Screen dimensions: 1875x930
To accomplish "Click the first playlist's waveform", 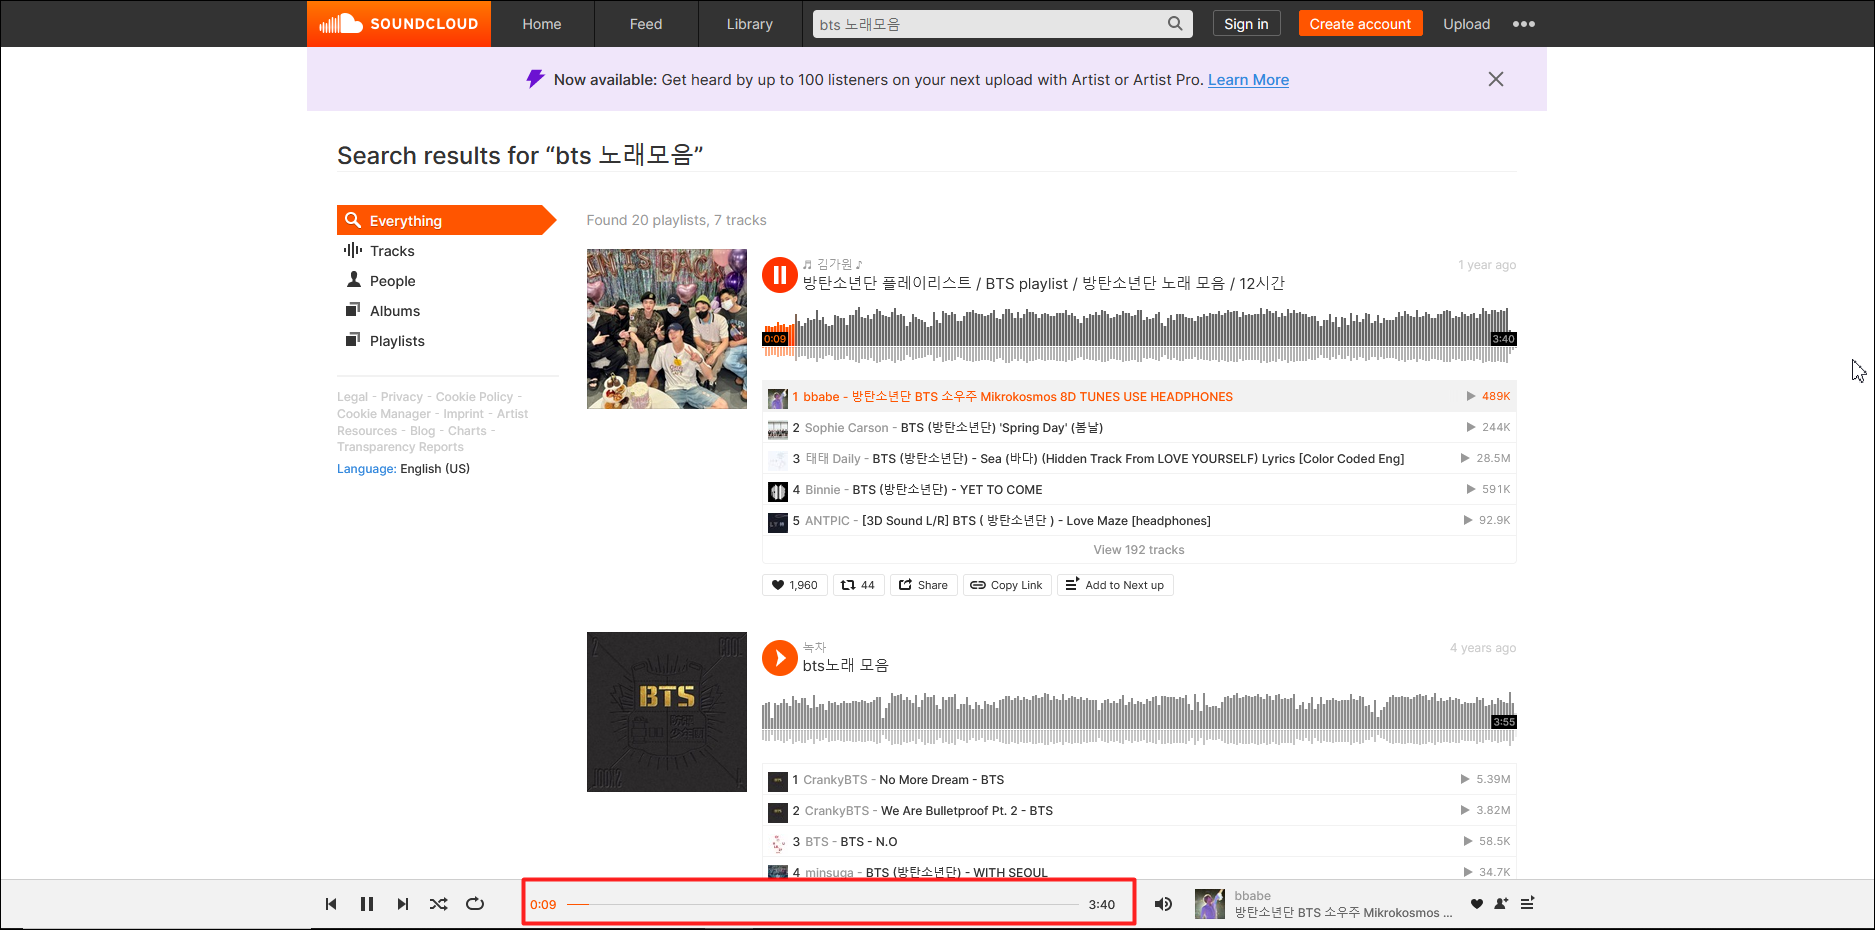I will [x=1139, y=335].
